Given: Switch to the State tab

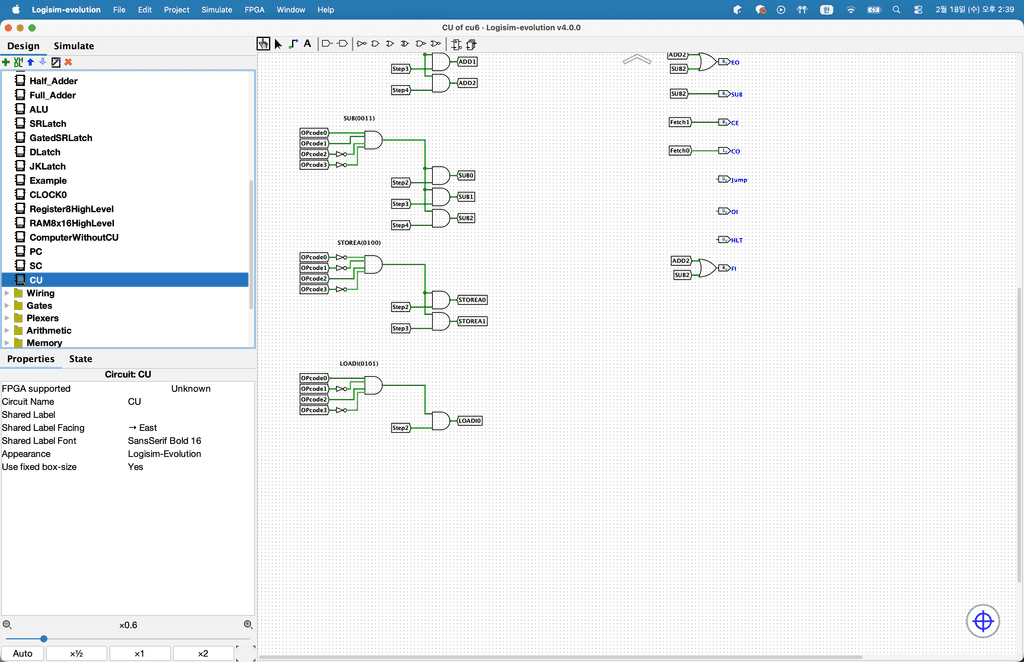Looking at the screenshot, I should (80, 359).
